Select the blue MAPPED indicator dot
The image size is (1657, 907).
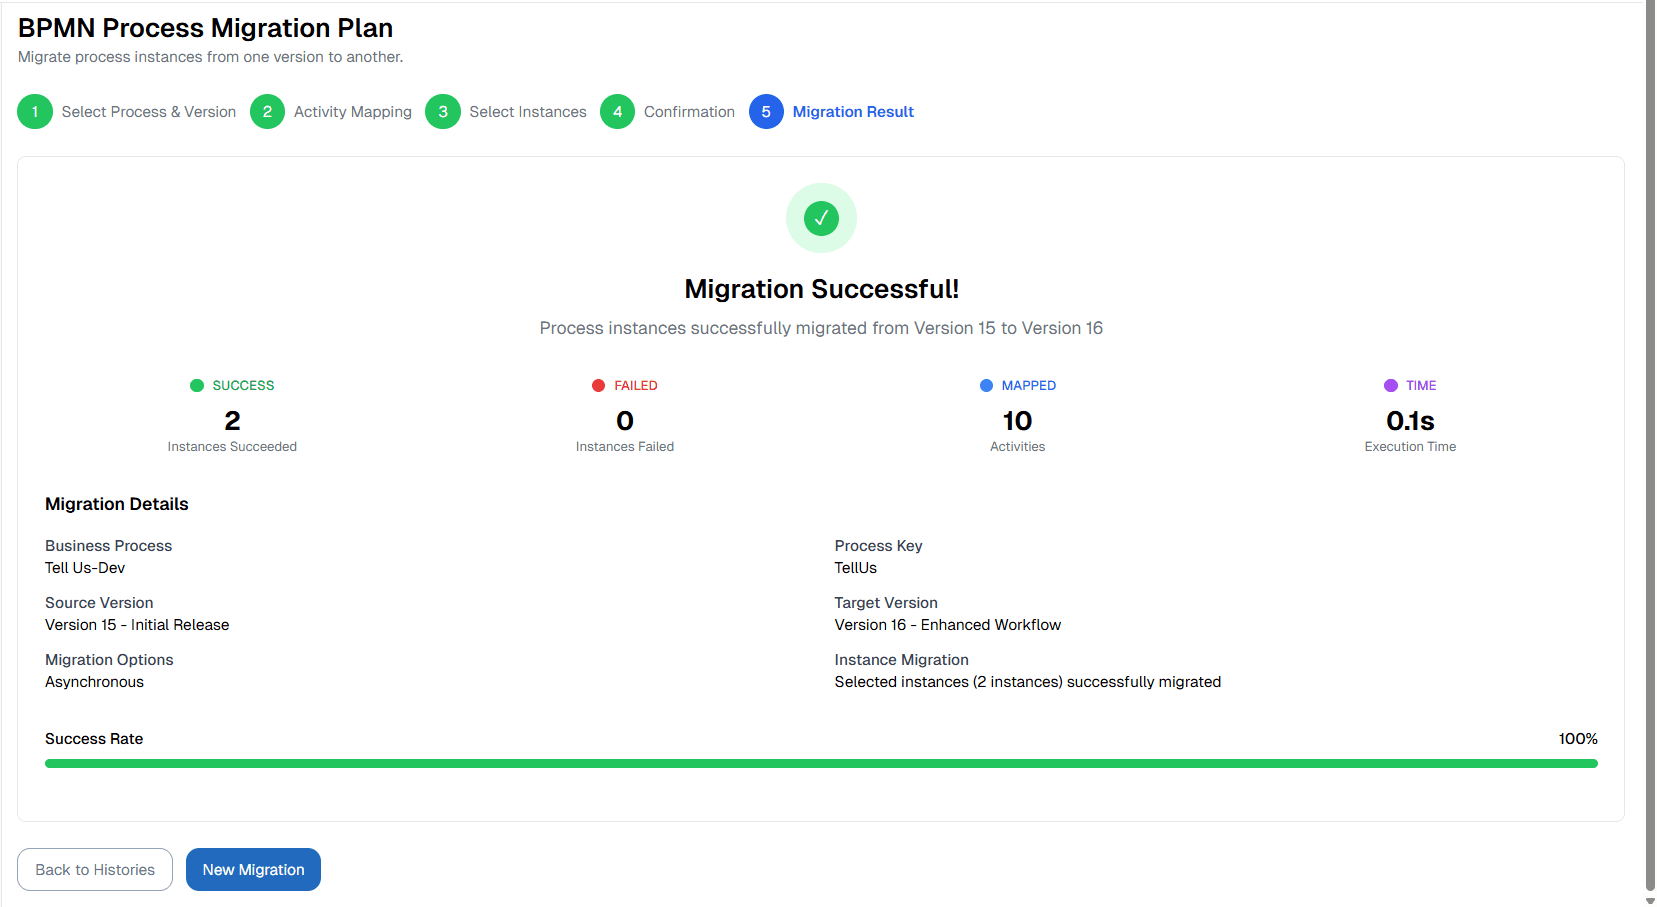(x=985, y=385)
